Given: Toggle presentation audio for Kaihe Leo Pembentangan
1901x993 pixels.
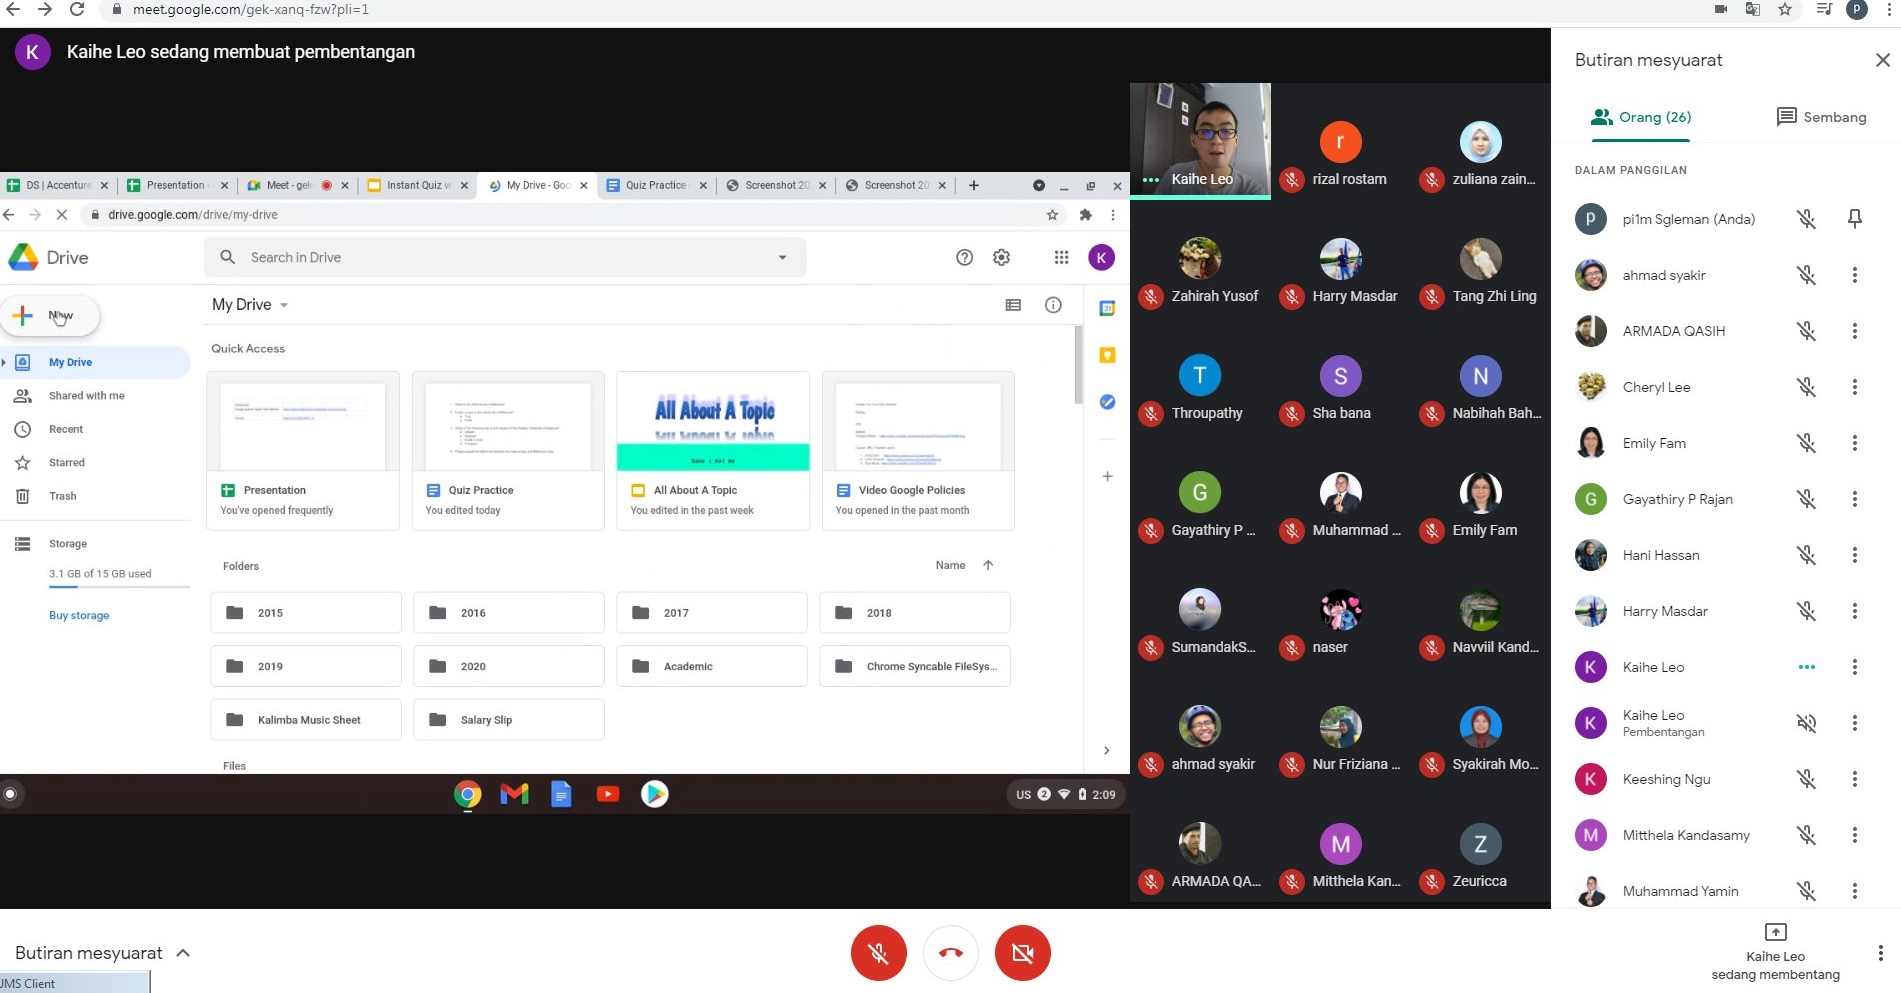Looking at the screenshot, I should [1805, 723].
